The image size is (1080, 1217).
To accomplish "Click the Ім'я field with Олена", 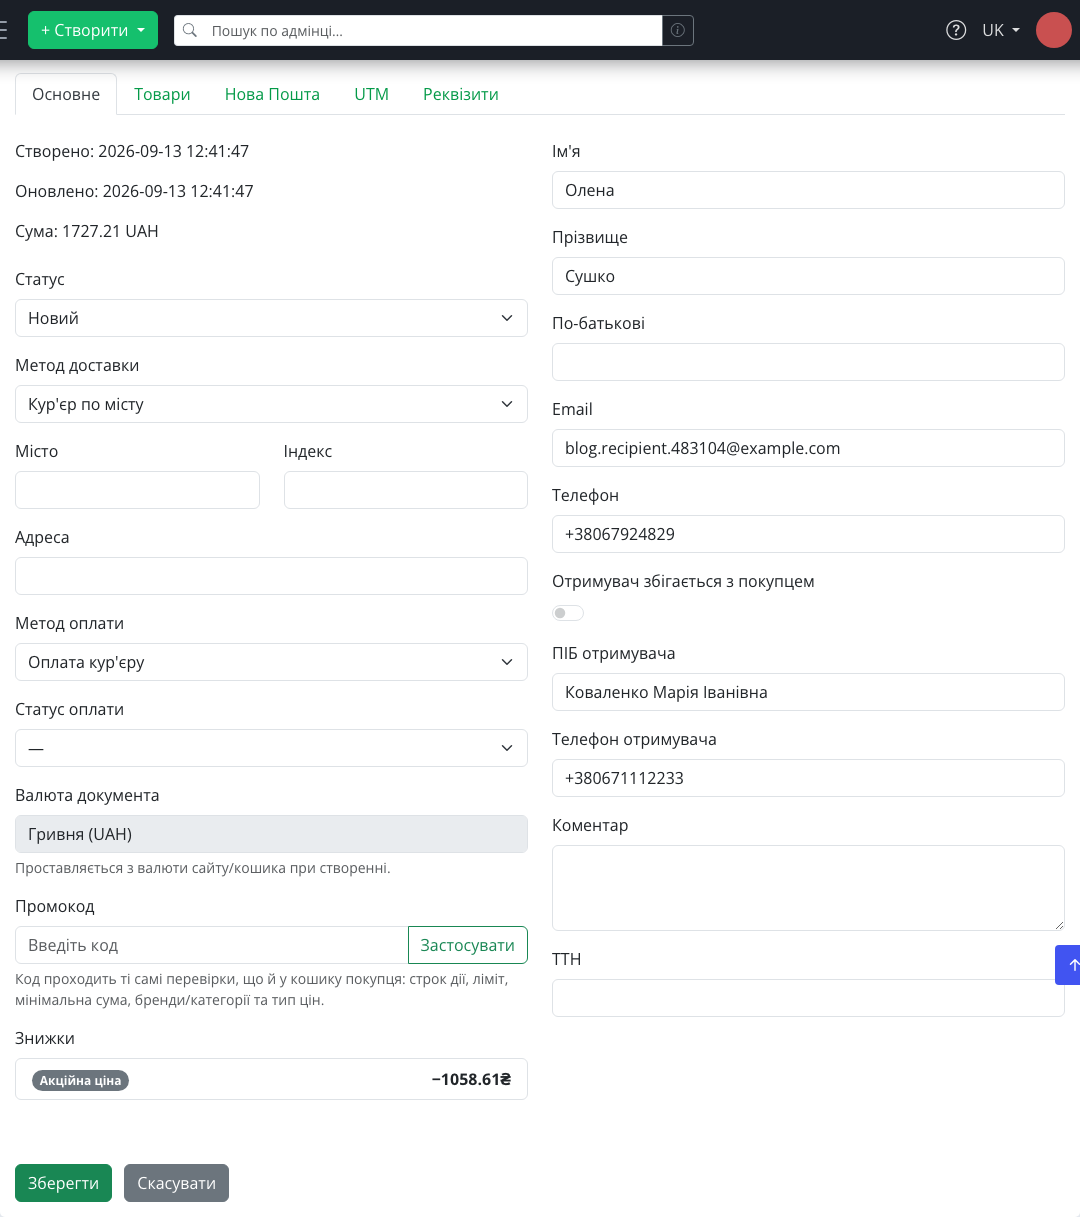I will [x=808, y=190].
